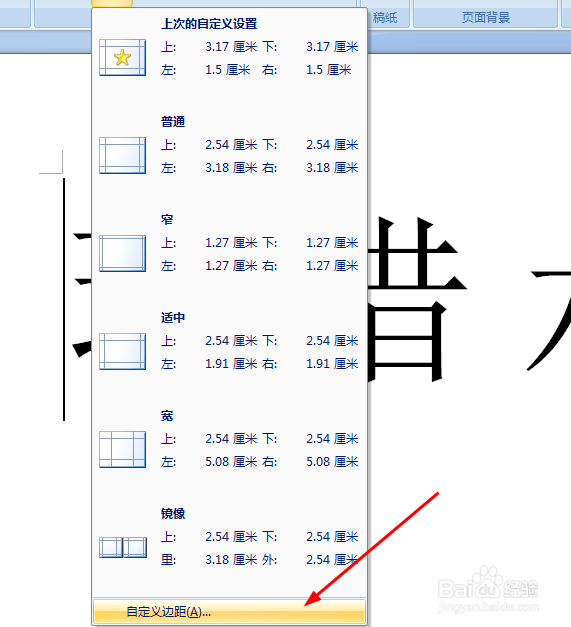This screenshot has height=627, width=571.
Task: Click 右: 1.91 厘米 under 适中
Action: (310, 364)
